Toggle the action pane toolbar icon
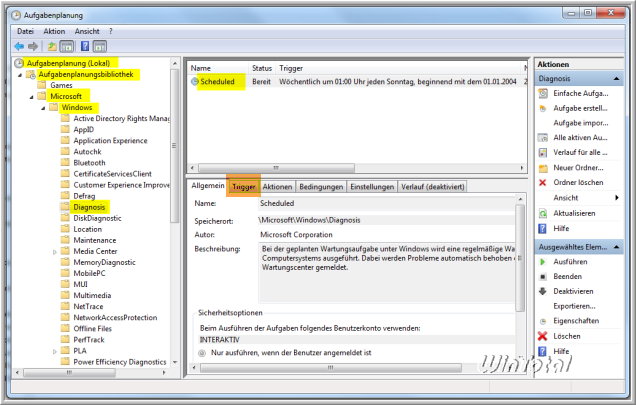The width and height of the screenshot is (636, 405). pos(100,46)
